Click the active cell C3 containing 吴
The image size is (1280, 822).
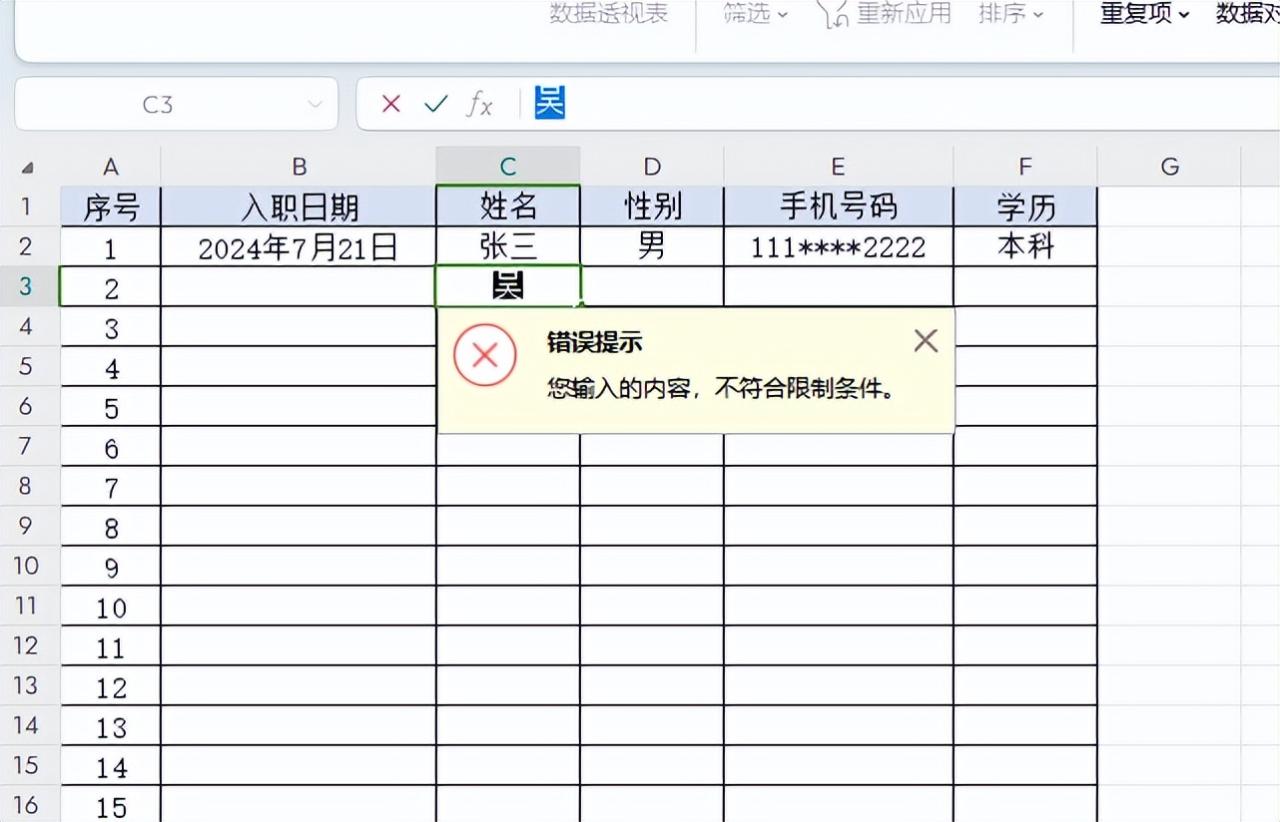click(508, 287)
